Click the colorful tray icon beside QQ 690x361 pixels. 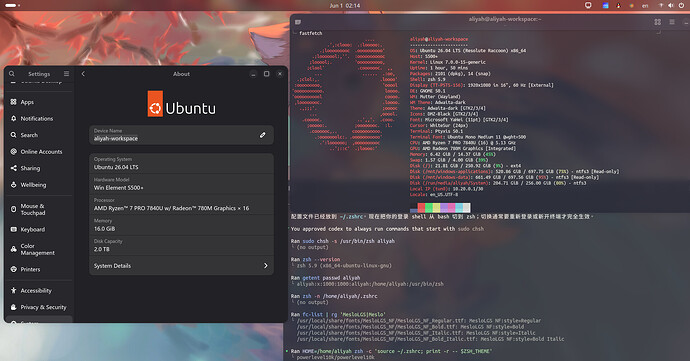pos(631,6)
